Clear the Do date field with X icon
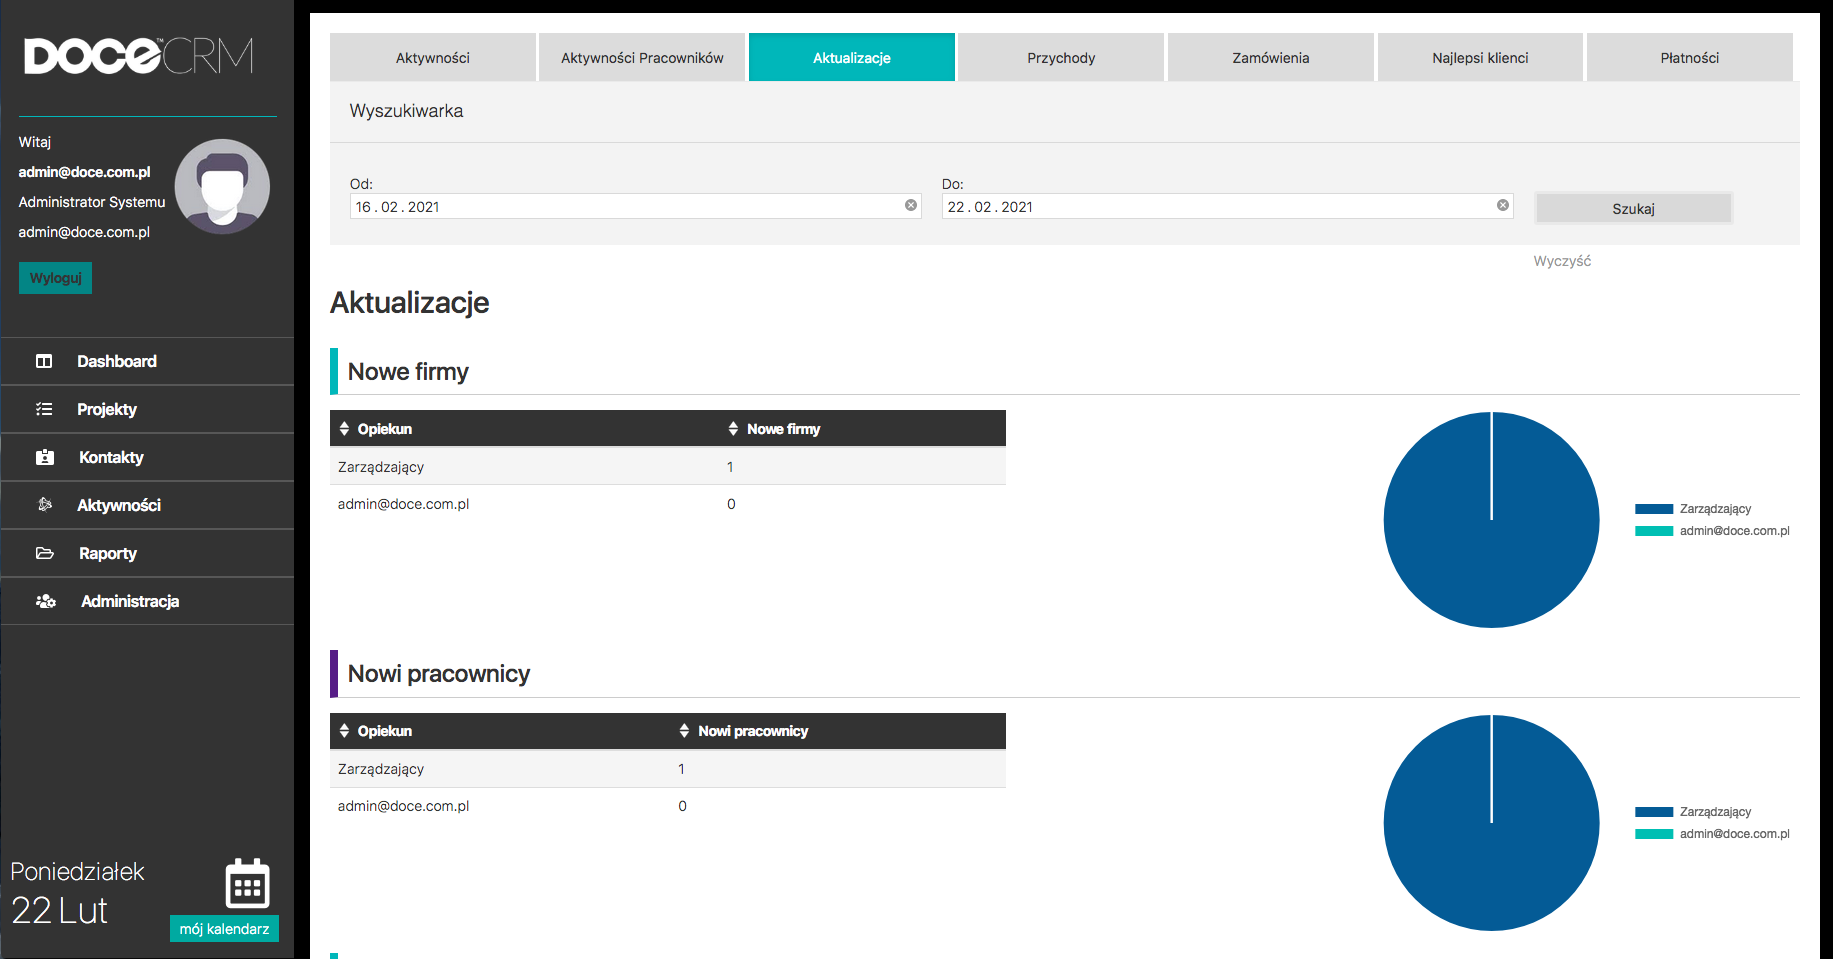Screen dimensions: 1833x959 (x=1503, y=205)
